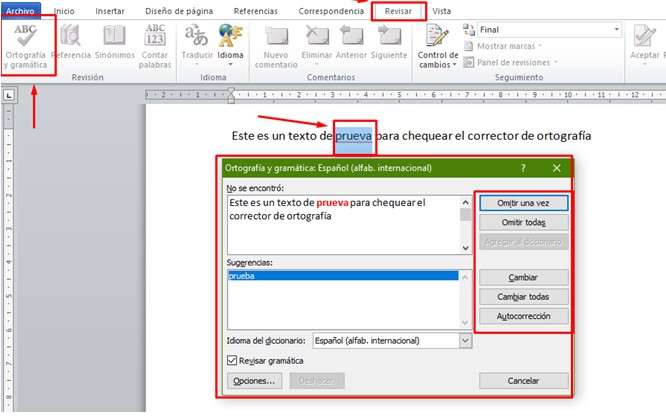Image resolution: width=666 pixels, height=418 pixels.
Task: Click the tab selector icon beside the ruler
Action: click(8, 95)
